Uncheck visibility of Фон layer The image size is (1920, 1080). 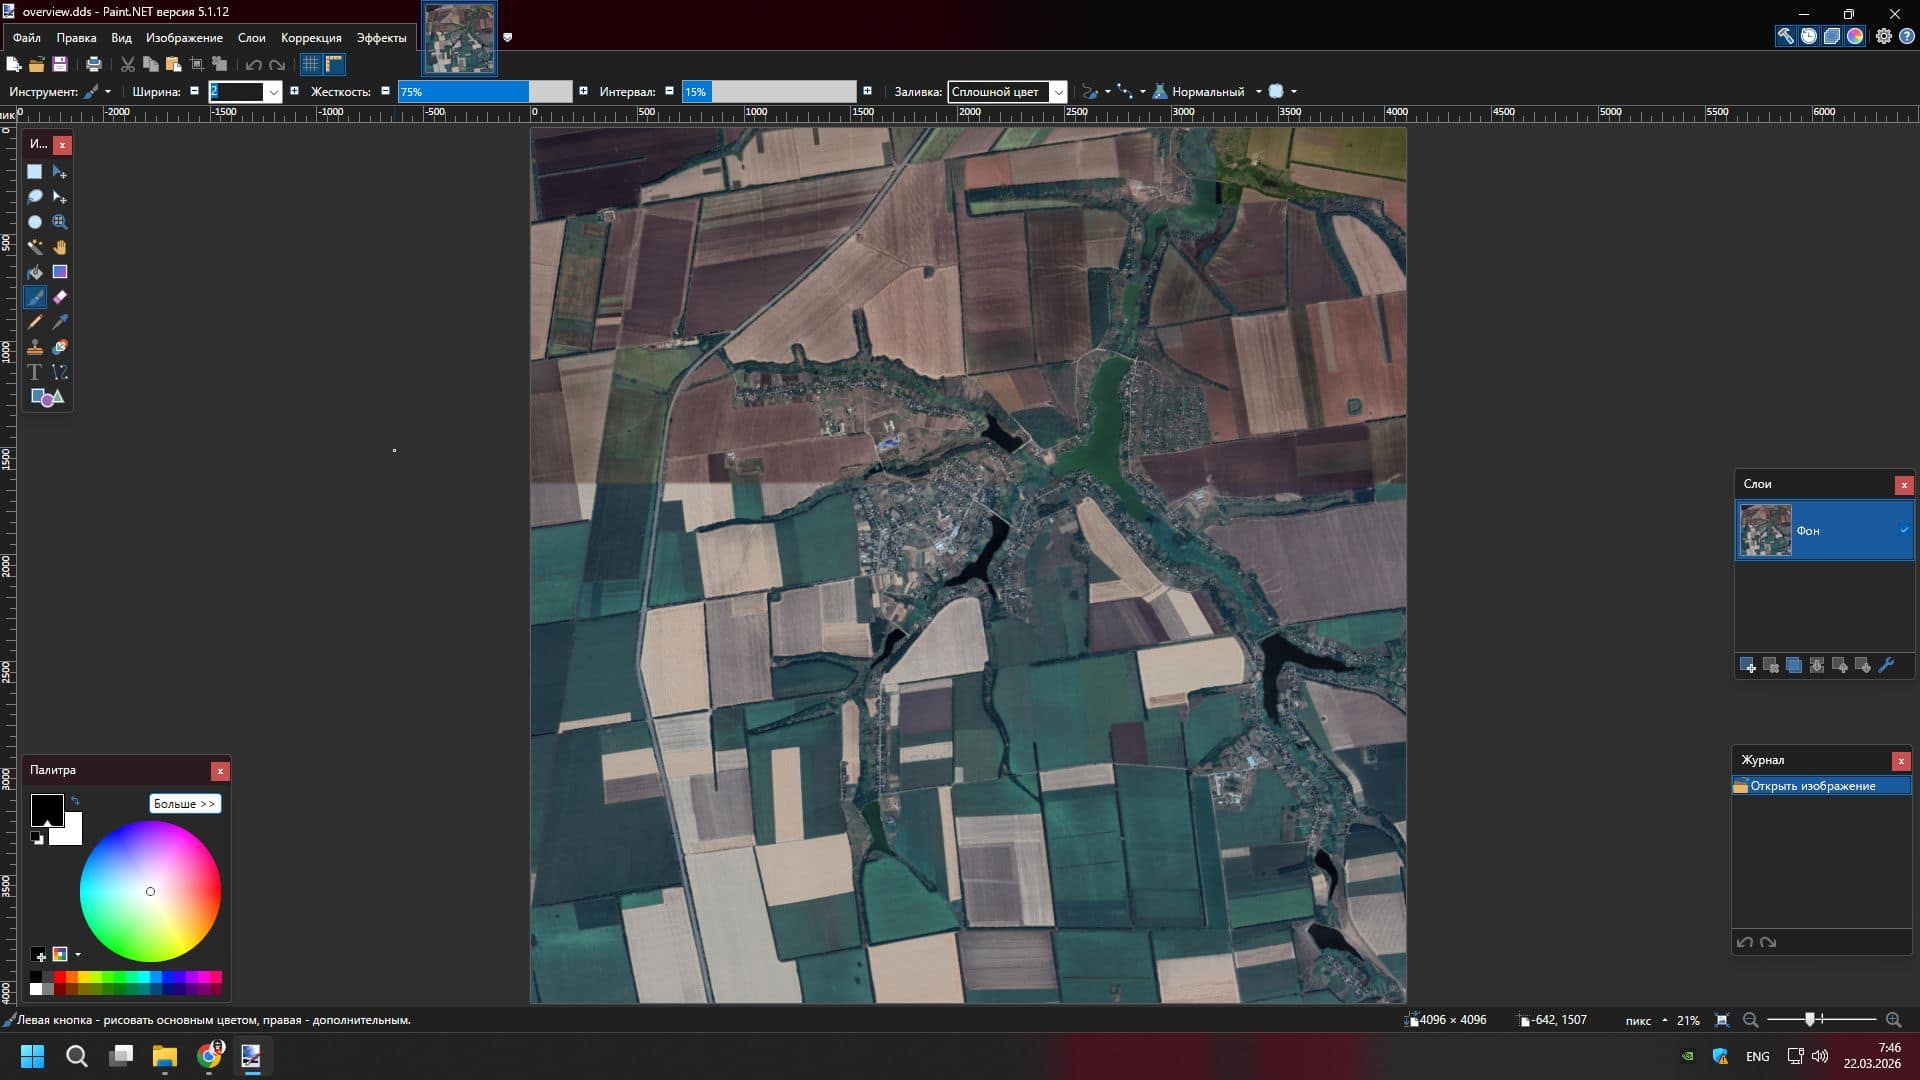pyautogui.click(x=1903, y=531)
